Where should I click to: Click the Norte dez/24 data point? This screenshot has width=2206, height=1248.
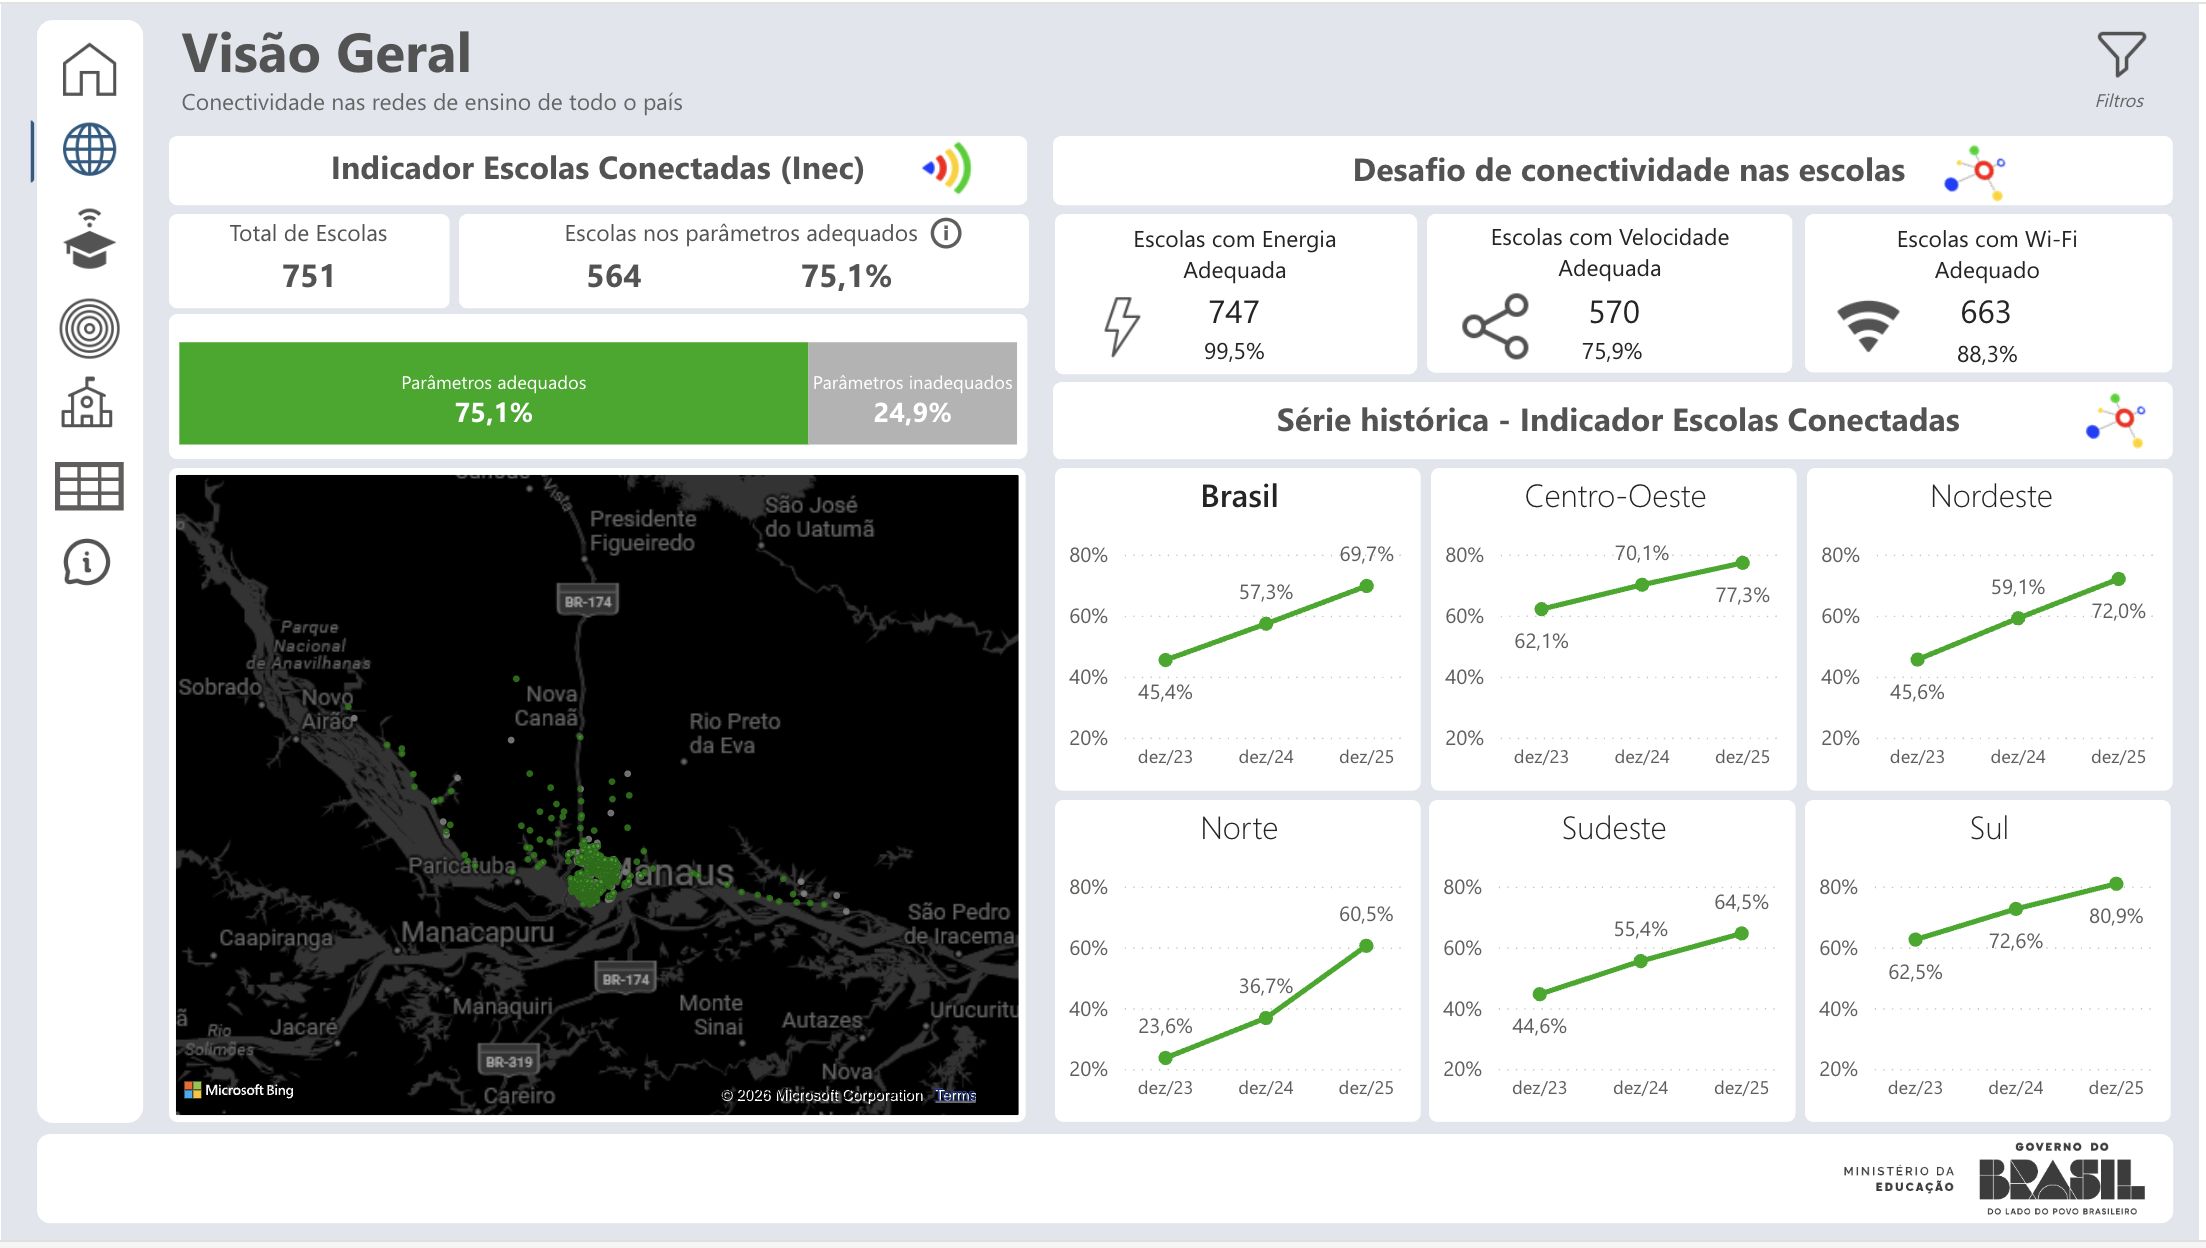click(1265, 1017)
